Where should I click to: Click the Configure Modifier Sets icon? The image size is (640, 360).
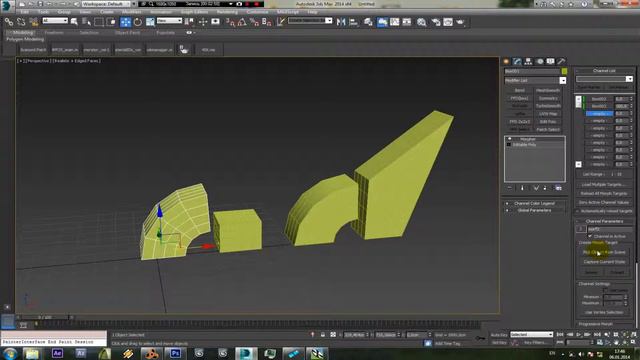[558, 188]
